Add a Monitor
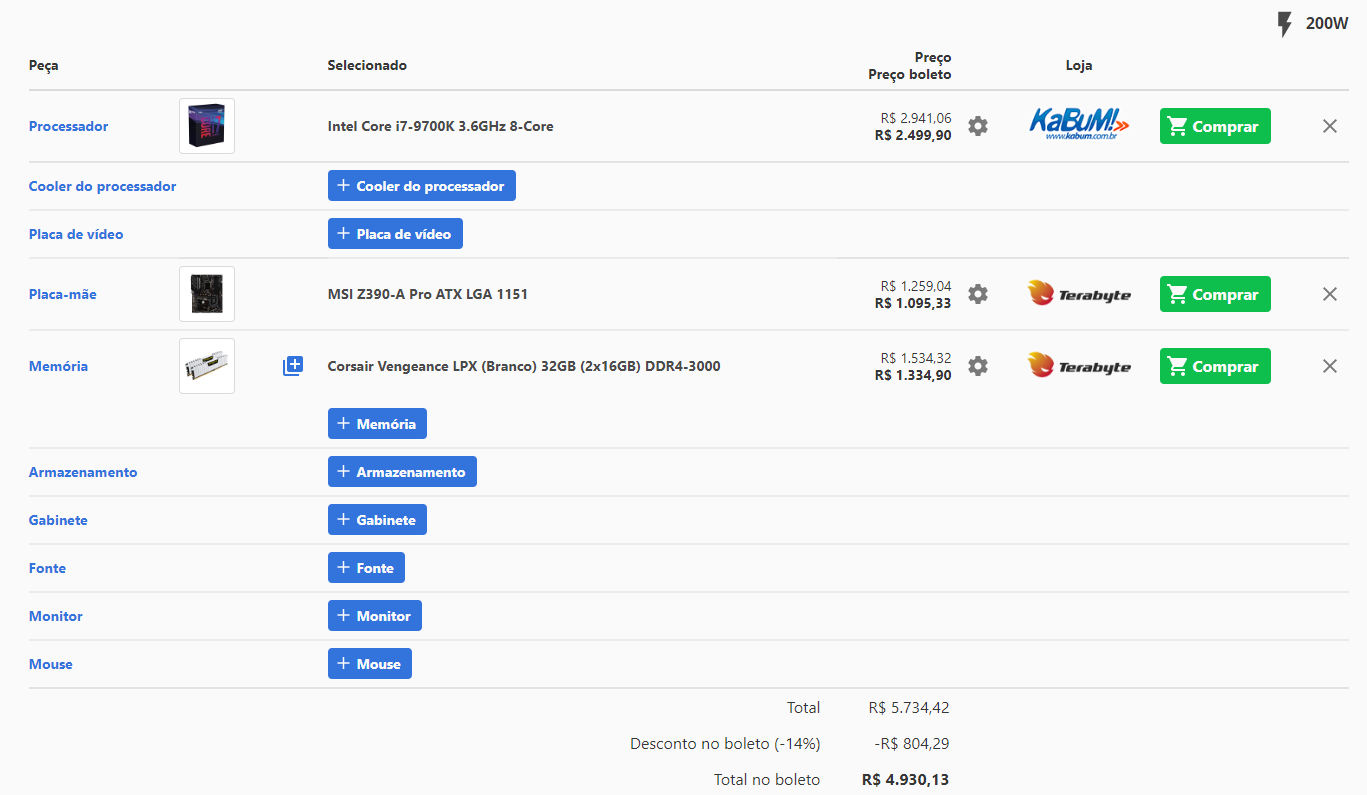 pyautogui.click(x=375, y=616)
